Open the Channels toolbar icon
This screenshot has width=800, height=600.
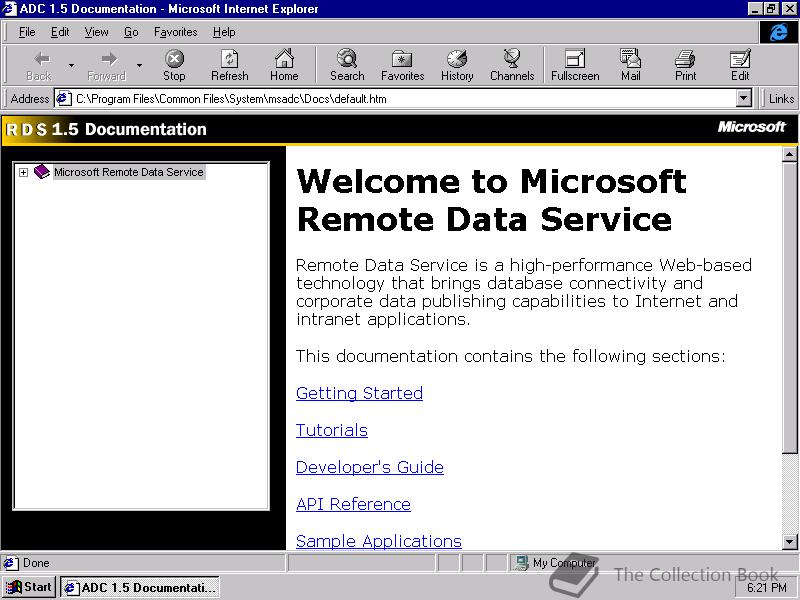512,59
